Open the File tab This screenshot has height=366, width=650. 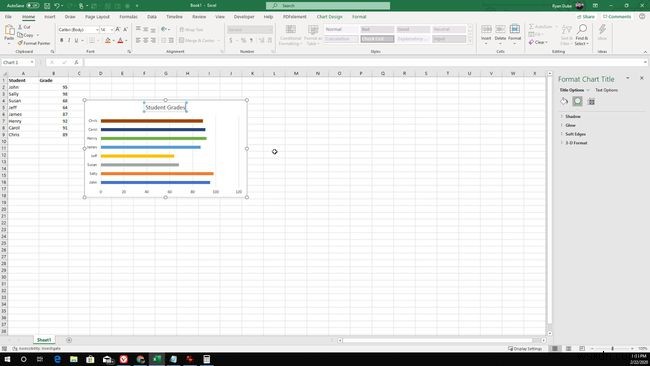[x=8, y=17]
